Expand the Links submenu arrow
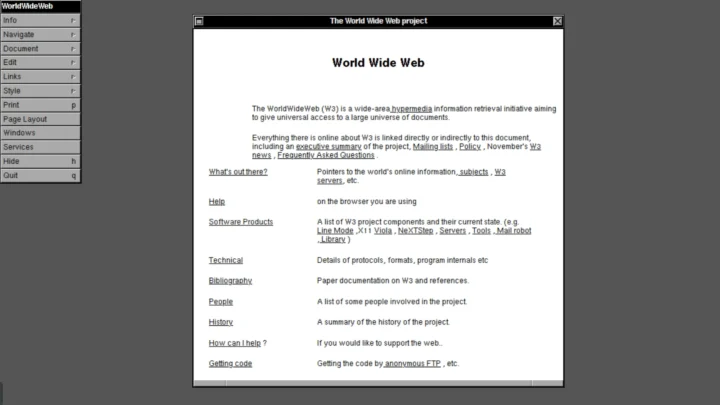This screenshot has width=720, height=405. point(73,77)
